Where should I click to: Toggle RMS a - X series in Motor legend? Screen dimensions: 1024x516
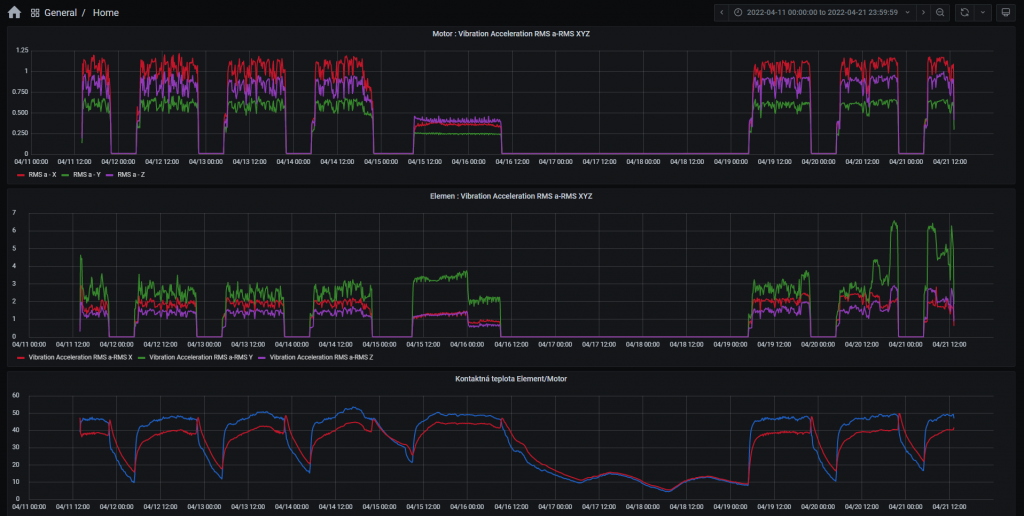tap(42, 174)
